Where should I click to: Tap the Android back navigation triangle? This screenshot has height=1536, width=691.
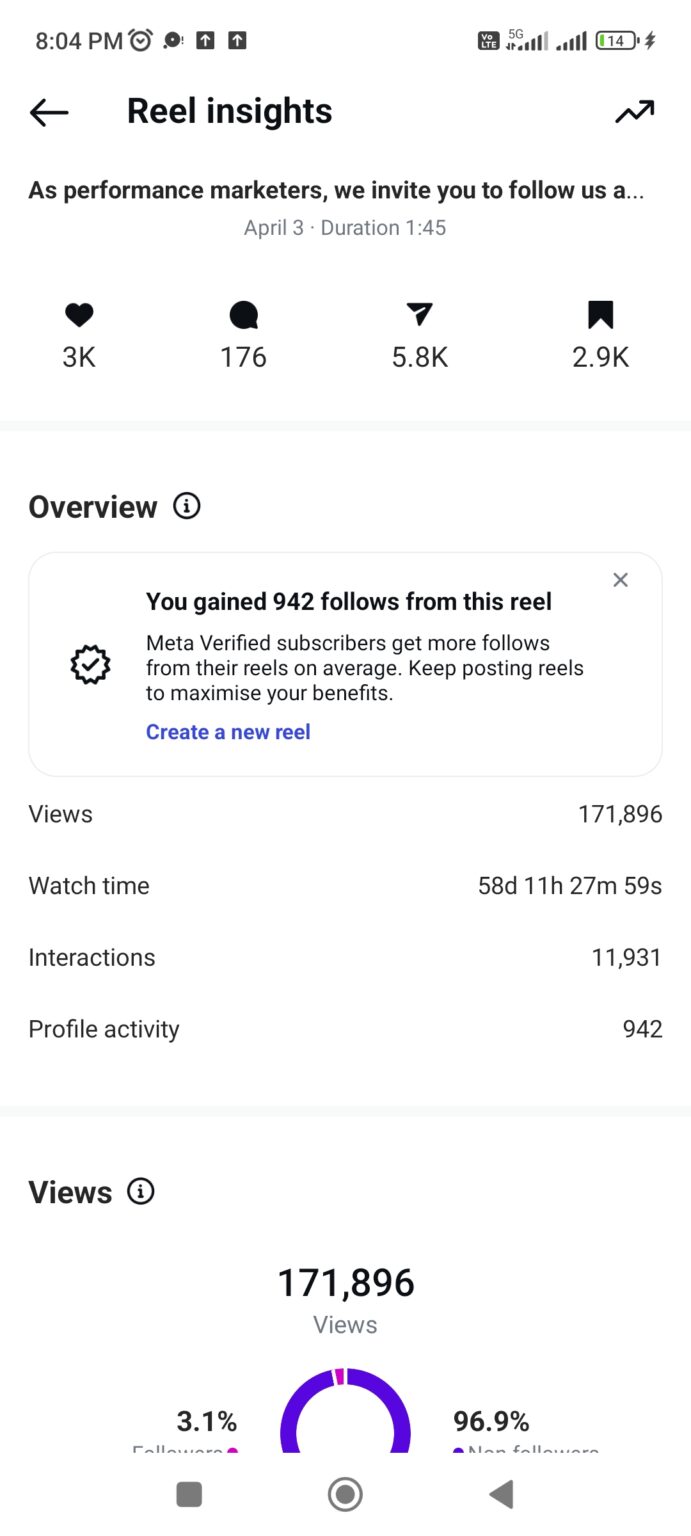[501, 1494]
